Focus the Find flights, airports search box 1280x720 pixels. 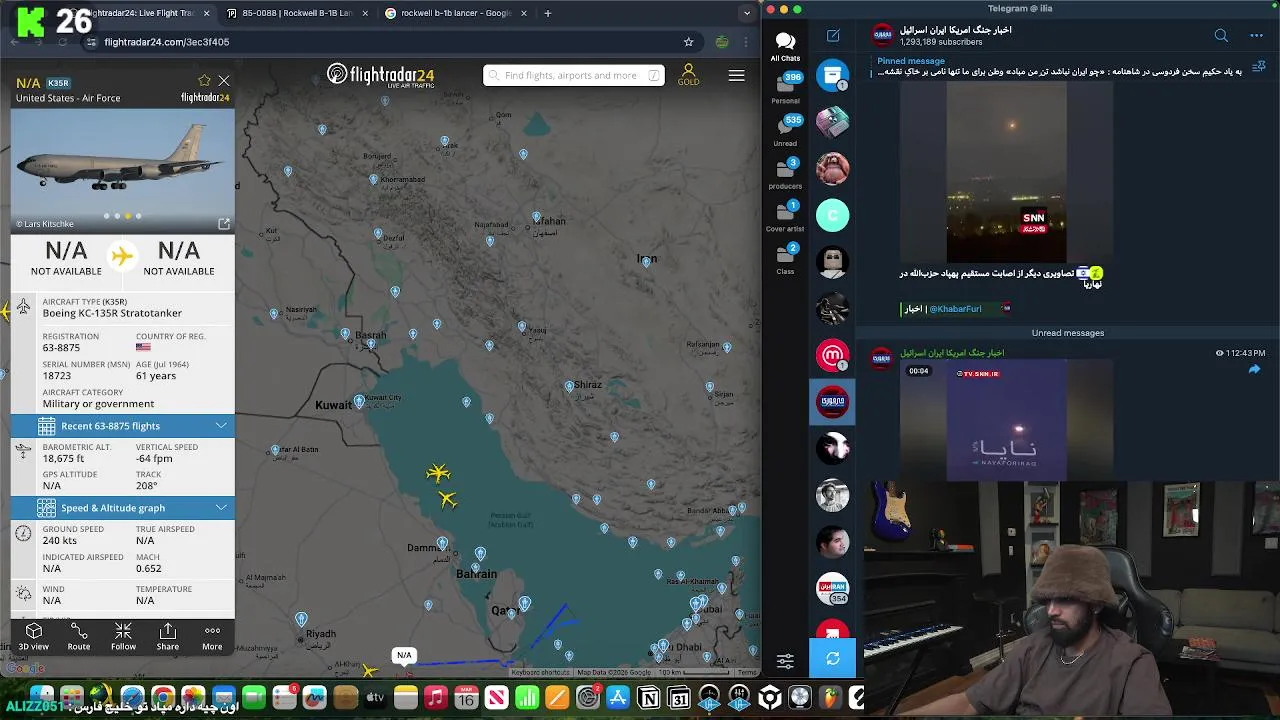(x=573, y=75)
